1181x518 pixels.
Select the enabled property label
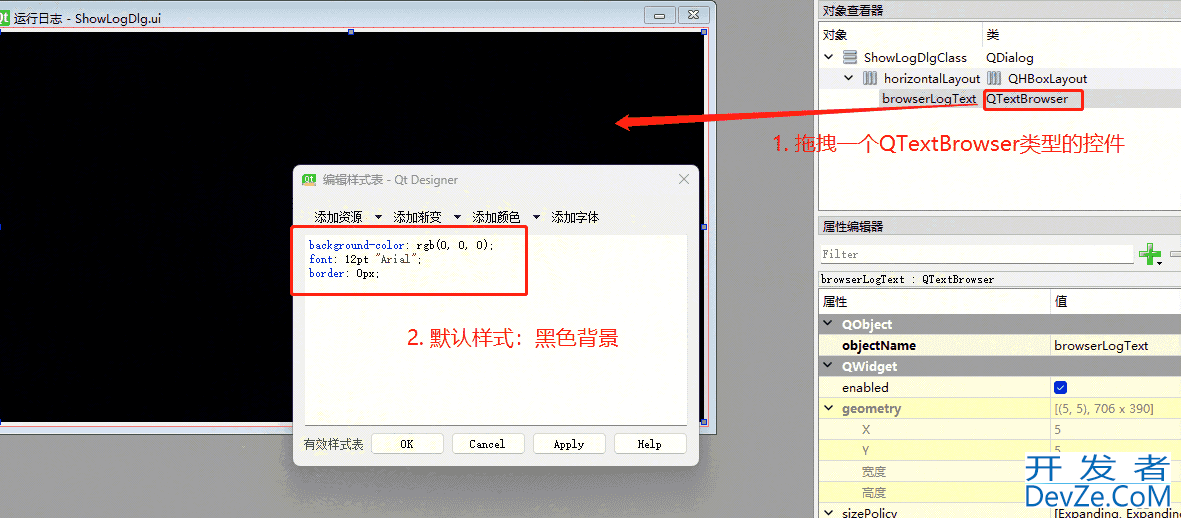tap(865, 388)
